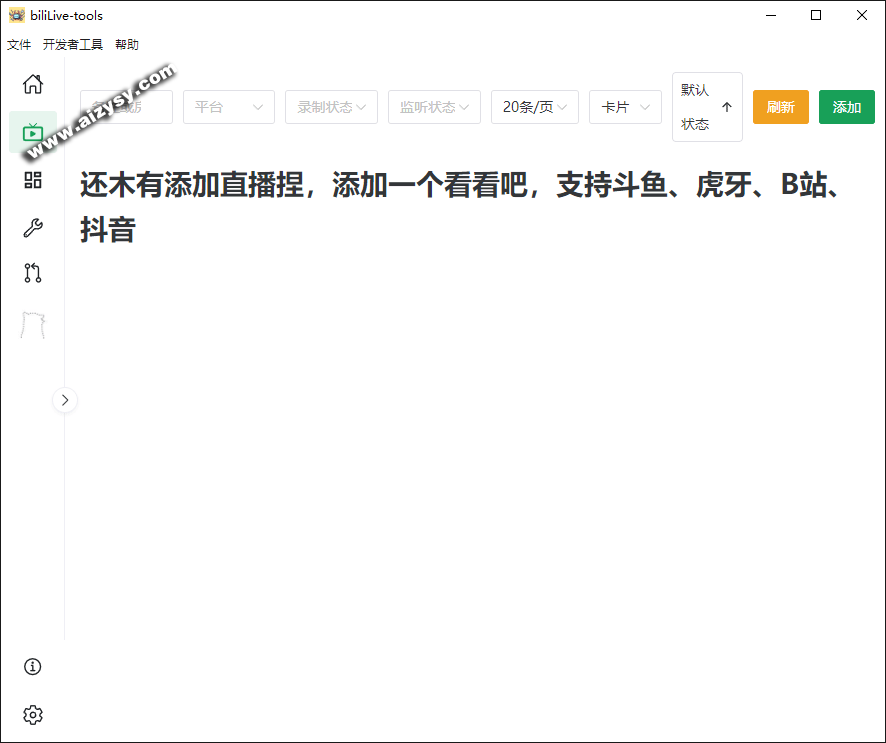Image resolution: width=886 pixels, height=743 pixels.
Task: Change the 20条/页 page size dropdown
Action: tap(535, 107)
